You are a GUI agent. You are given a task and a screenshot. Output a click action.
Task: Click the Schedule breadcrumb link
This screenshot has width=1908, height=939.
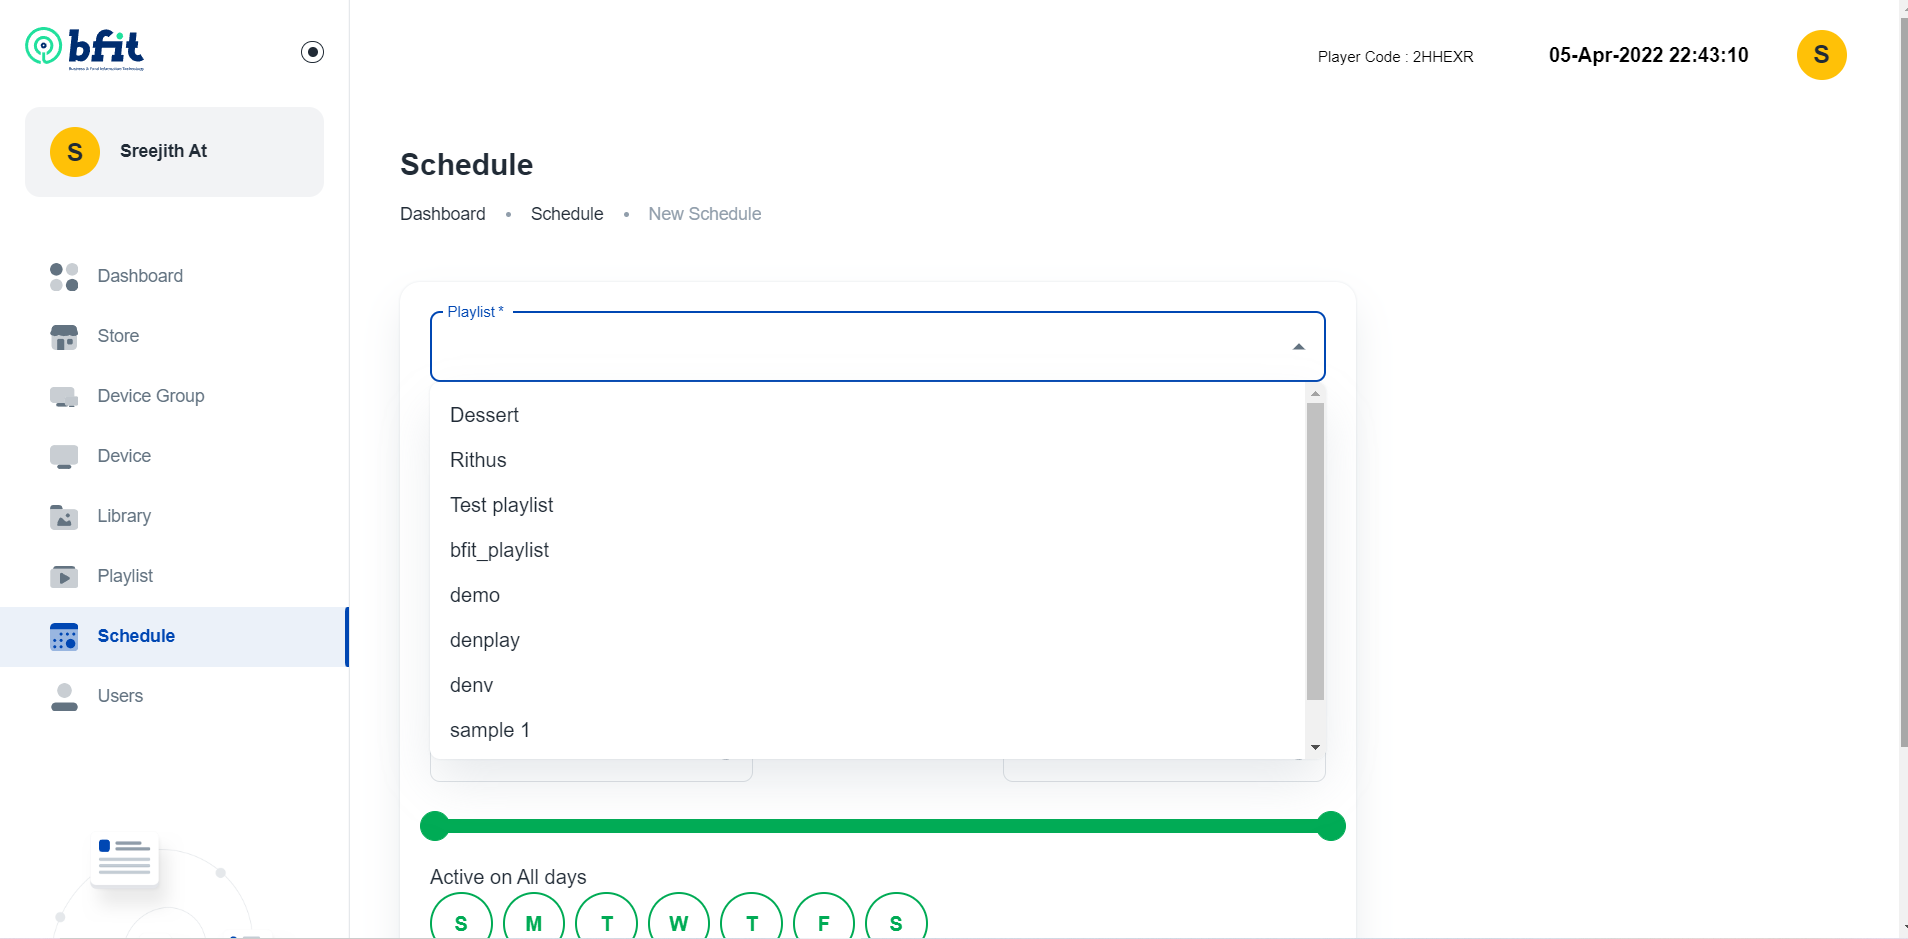566,214
